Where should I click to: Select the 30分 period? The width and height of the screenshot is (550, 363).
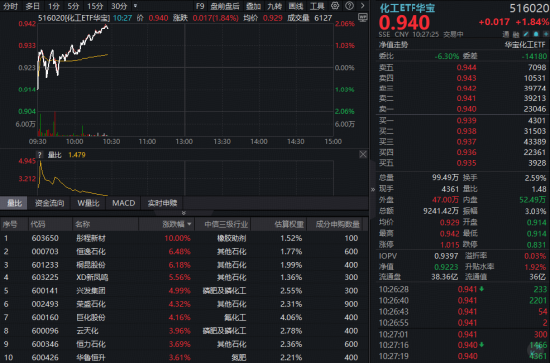click(x=119, y=6)
